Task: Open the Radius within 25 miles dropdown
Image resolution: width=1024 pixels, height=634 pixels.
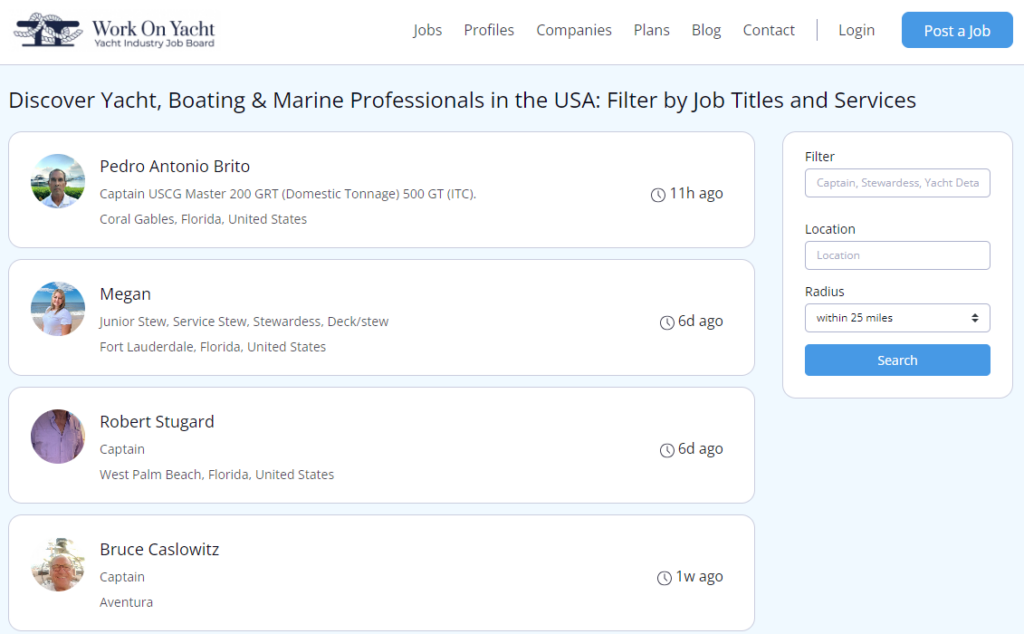Action: (897, 318)
